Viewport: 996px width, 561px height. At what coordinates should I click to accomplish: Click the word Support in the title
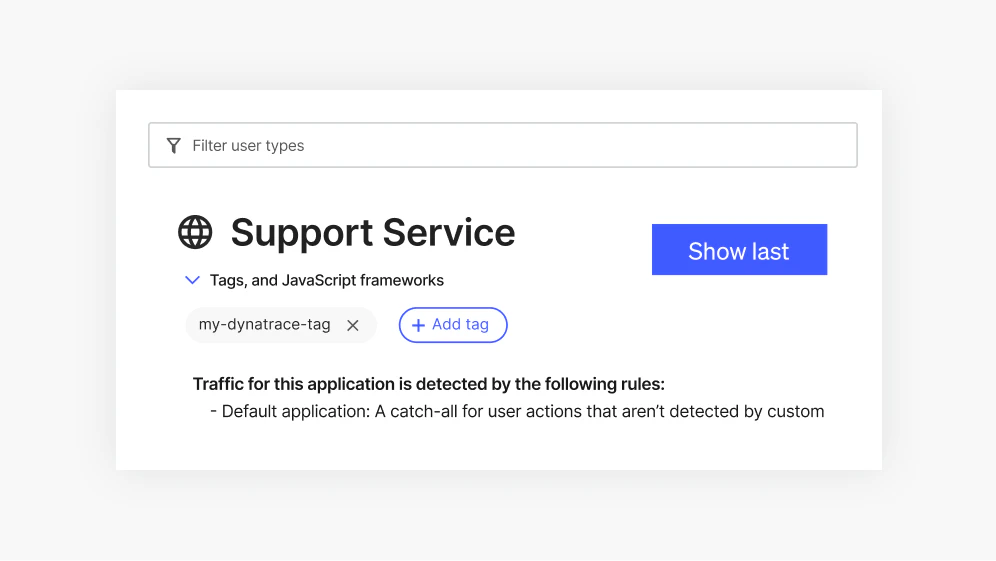click(301, 233)
